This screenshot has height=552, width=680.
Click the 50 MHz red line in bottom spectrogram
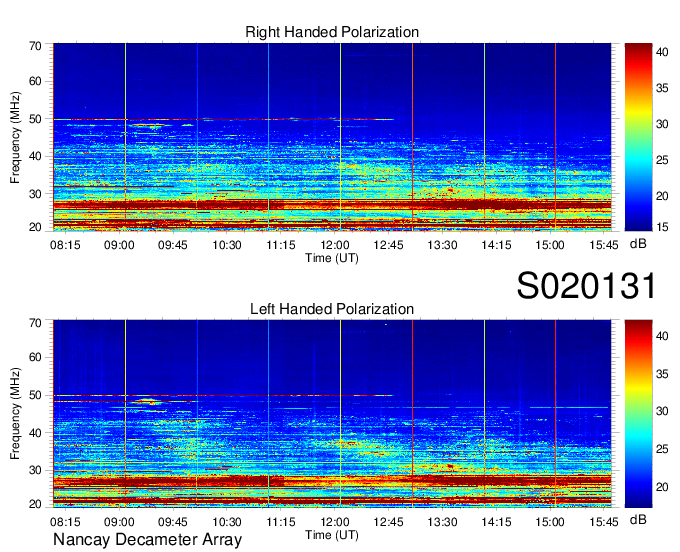(223, 395)
